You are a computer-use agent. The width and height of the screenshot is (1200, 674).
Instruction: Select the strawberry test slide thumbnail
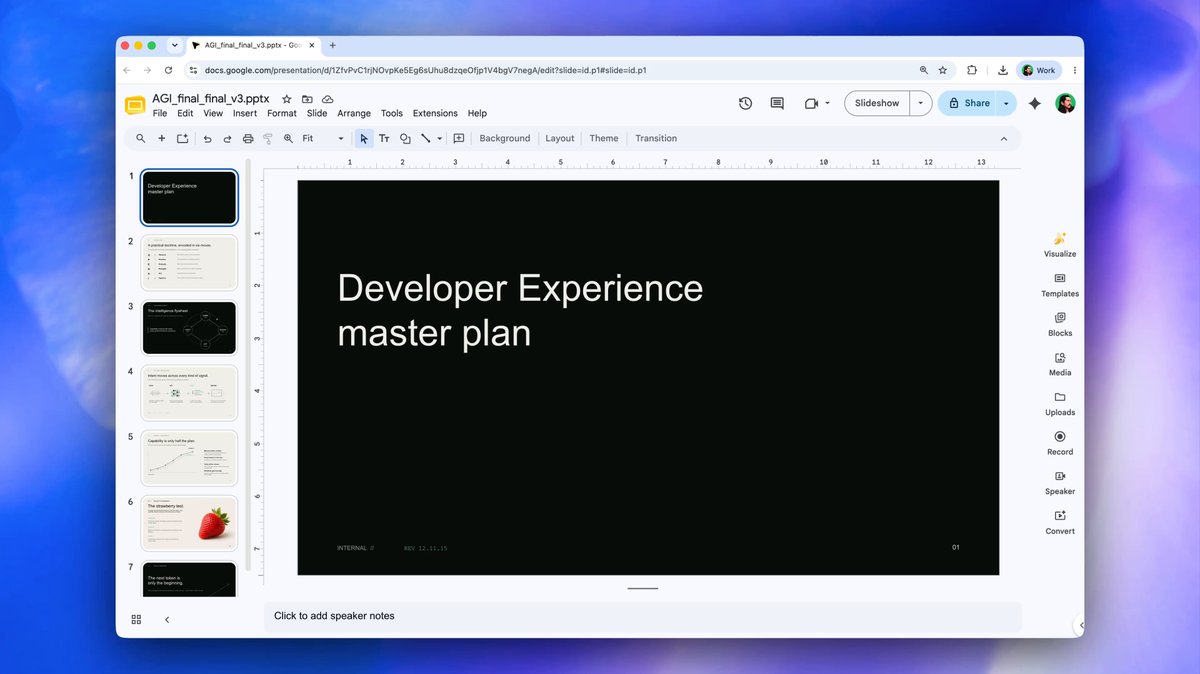(190, 523)
